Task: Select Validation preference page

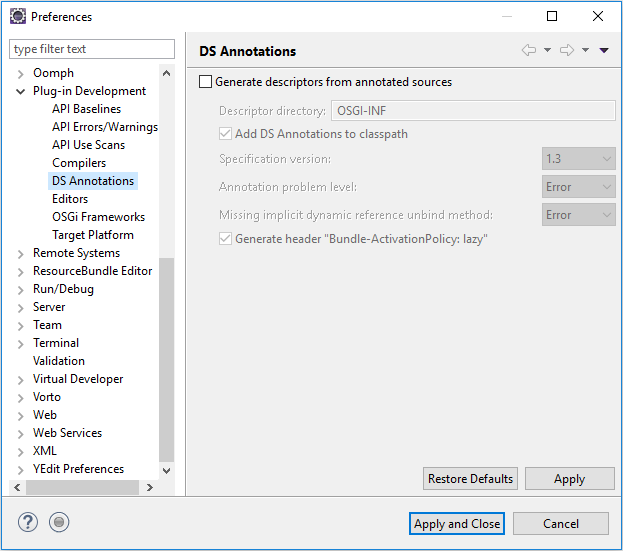Action: click(x=59, y=361)
